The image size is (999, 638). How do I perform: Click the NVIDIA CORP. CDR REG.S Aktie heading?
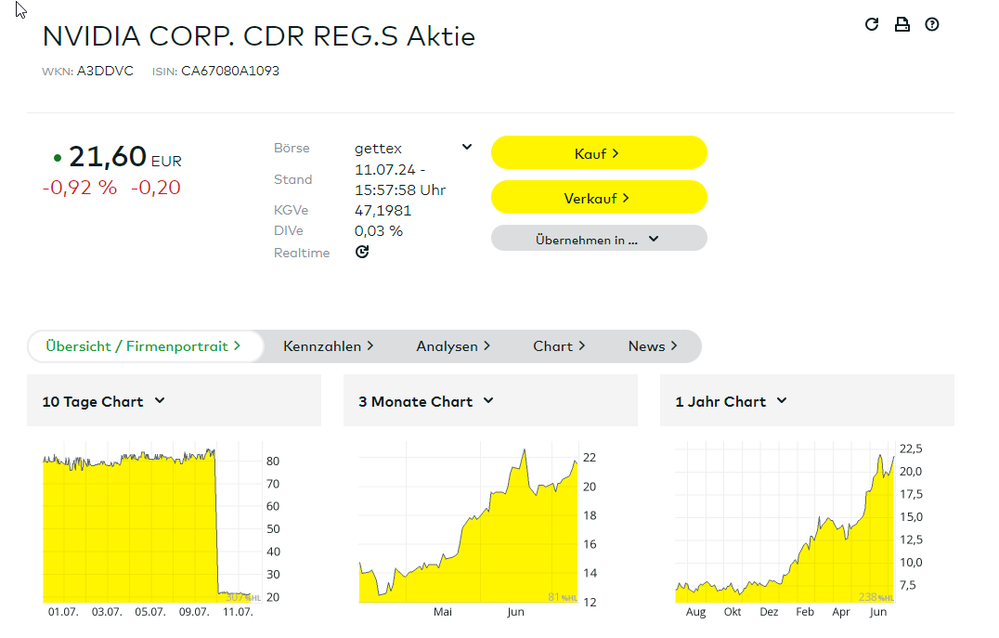click(x=259, y=36)
